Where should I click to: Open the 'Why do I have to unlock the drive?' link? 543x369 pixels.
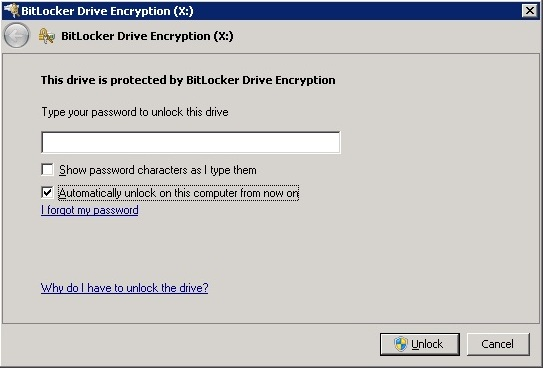tap(125, 288)
